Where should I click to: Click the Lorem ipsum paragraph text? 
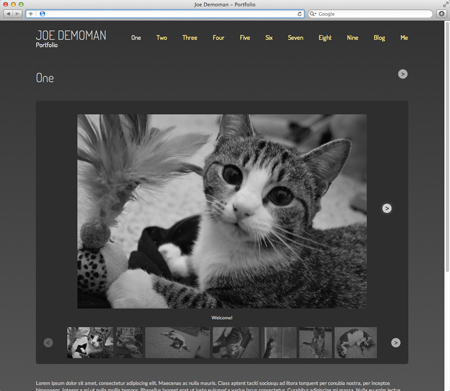218,386
